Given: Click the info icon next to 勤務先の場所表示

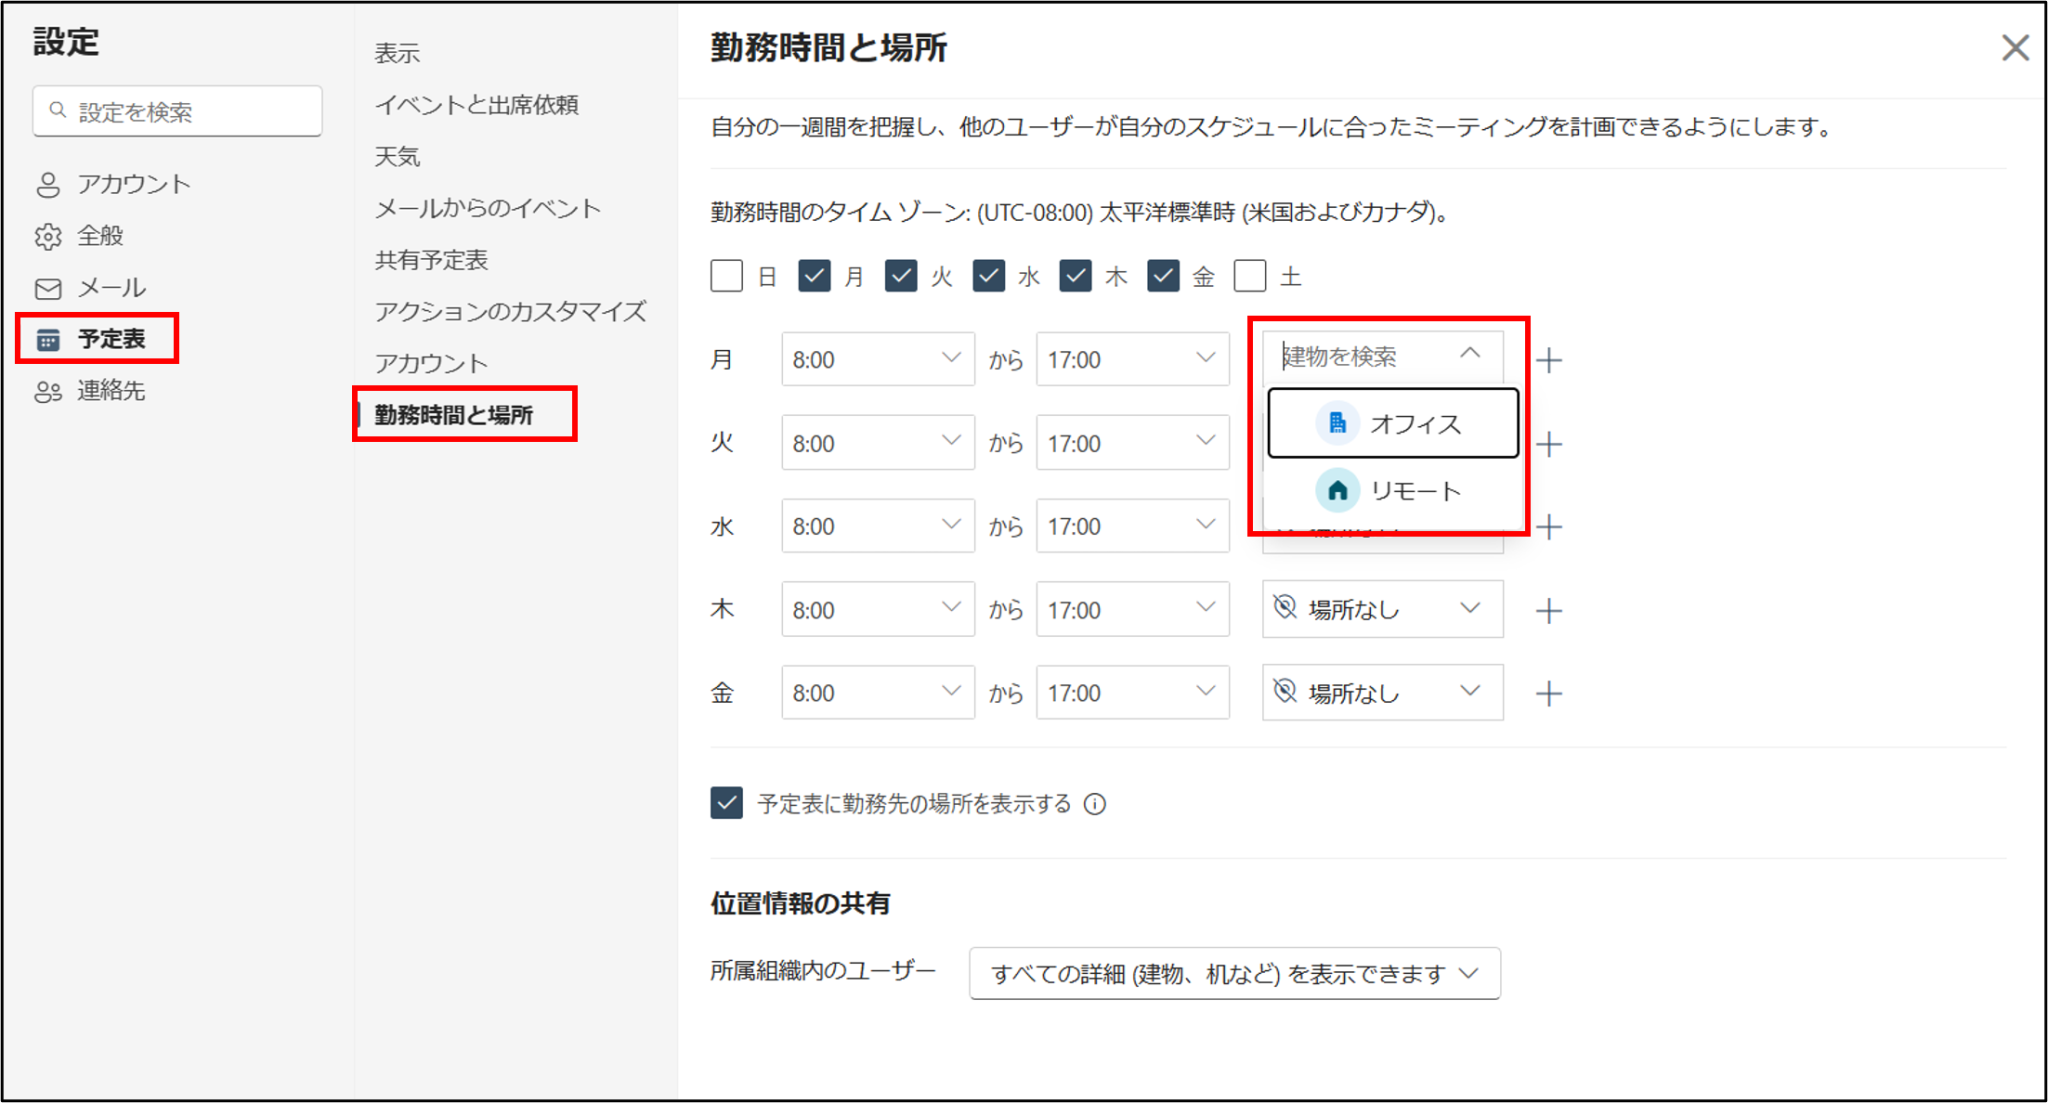Looking at the screenshot, I should pos(1095,803).
